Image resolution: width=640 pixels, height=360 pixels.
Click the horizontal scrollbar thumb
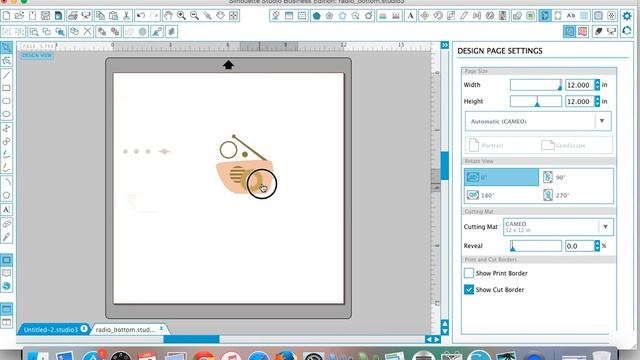pyautogui.click(x=191, y=339)
